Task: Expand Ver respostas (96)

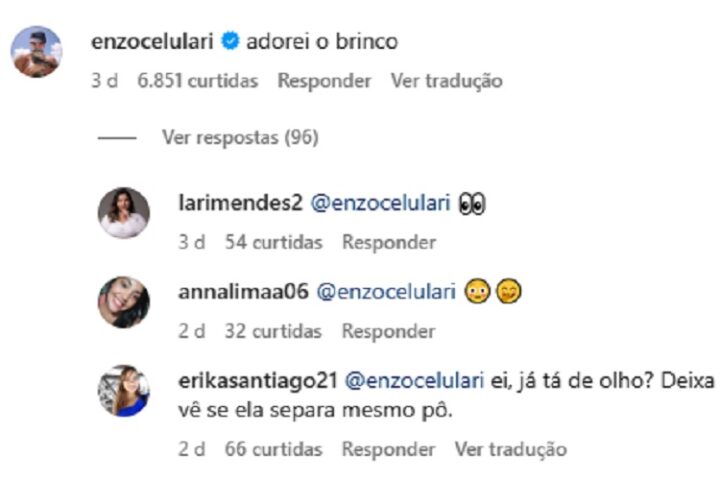Action: pos(240,138)
